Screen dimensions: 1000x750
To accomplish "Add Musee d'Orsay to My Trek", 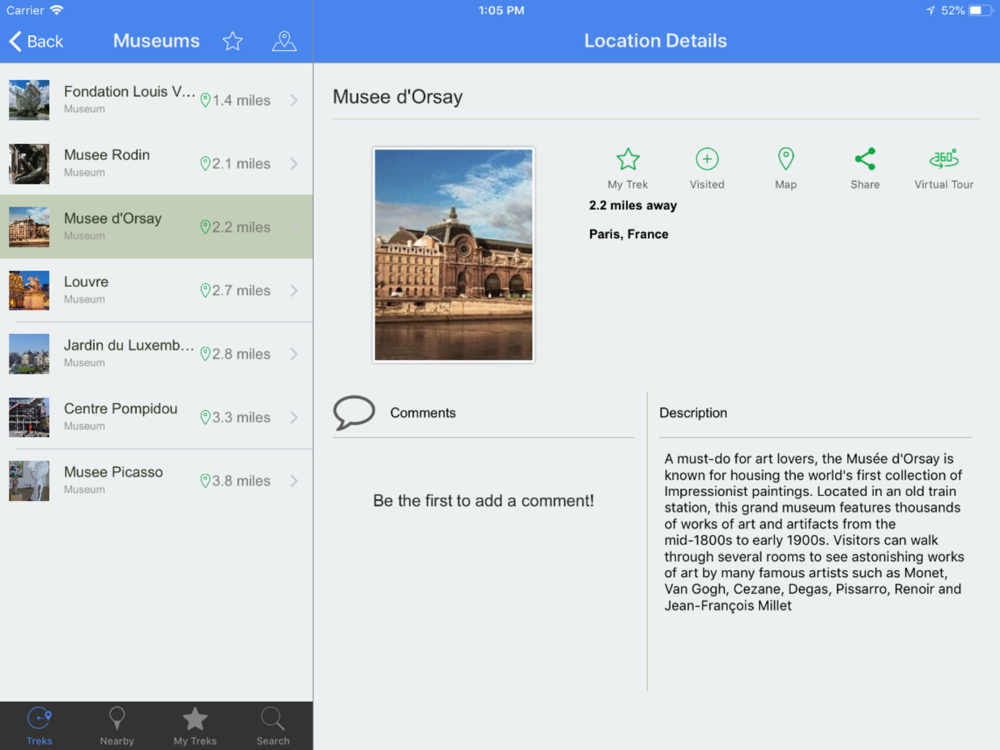I will point(628,168).
